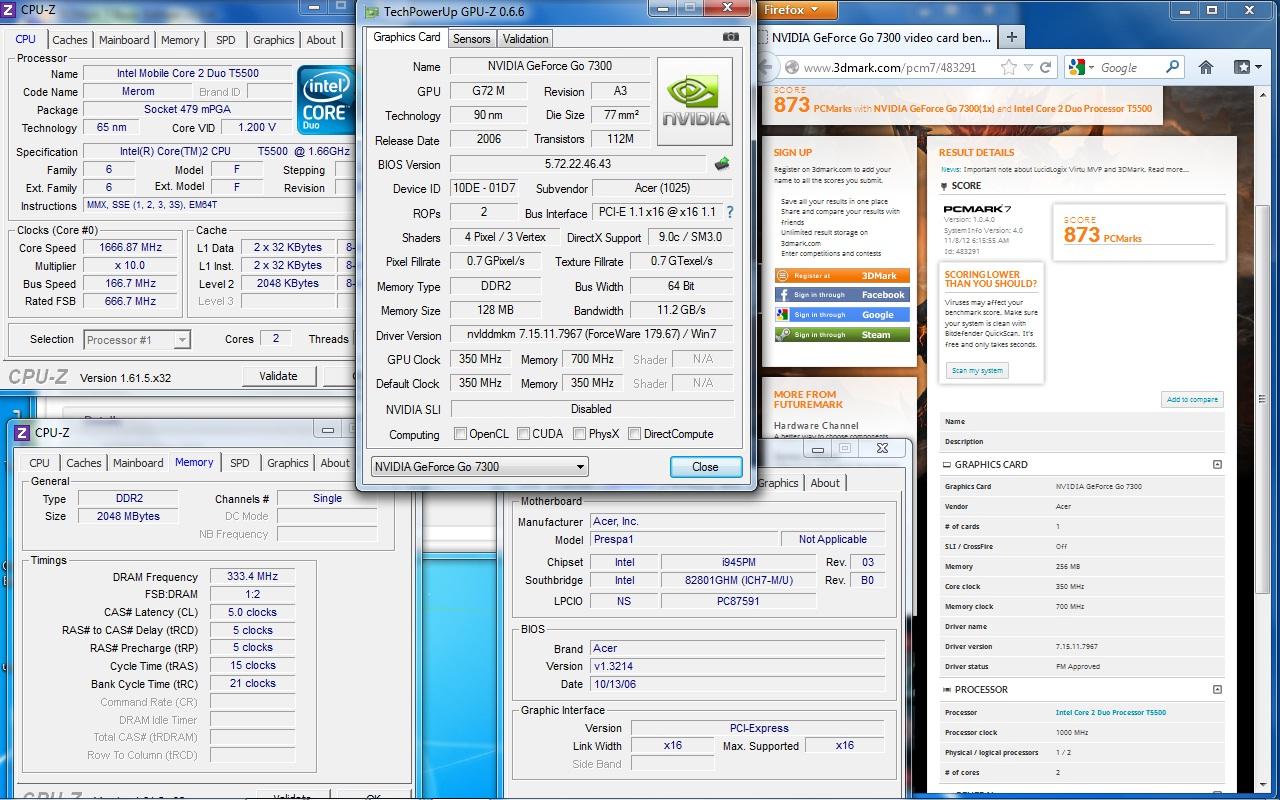Click the GPU-Z title bar icon
1280x800 pixels.
coord(372,11)
